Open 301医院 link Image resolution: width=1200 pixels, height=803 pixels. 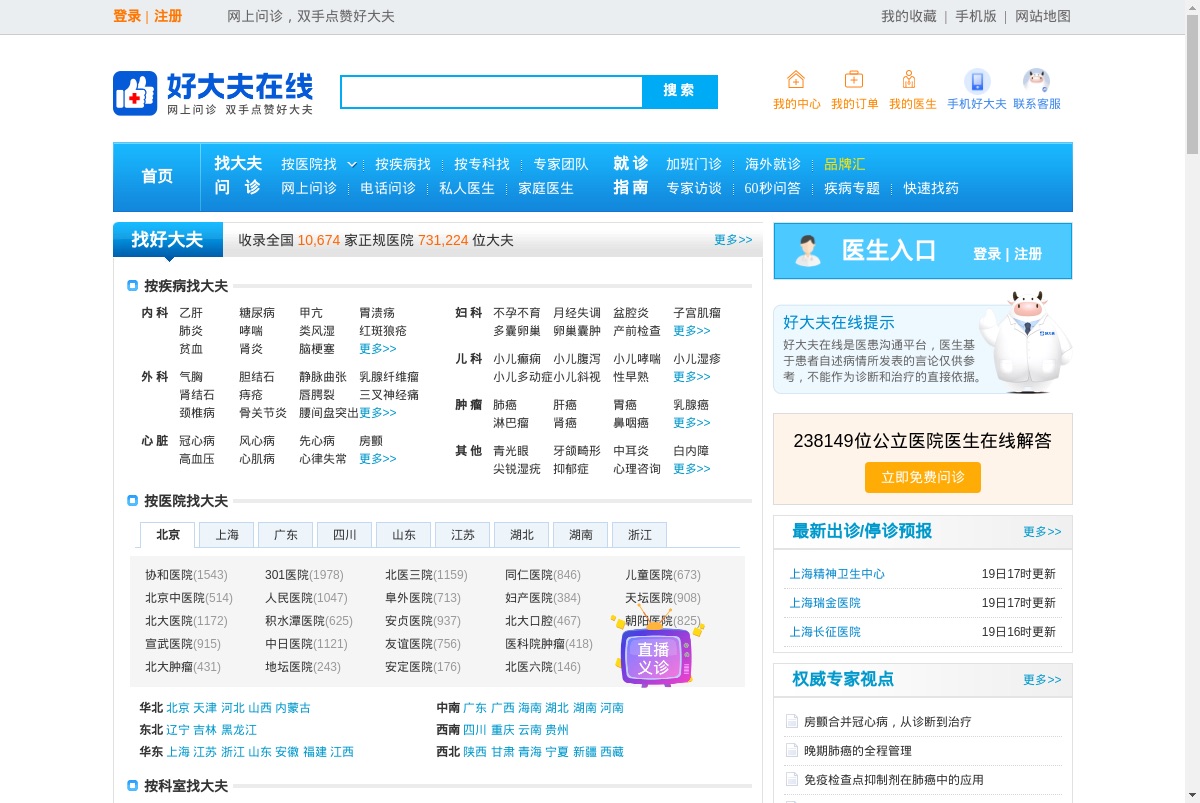coord(287,575)
